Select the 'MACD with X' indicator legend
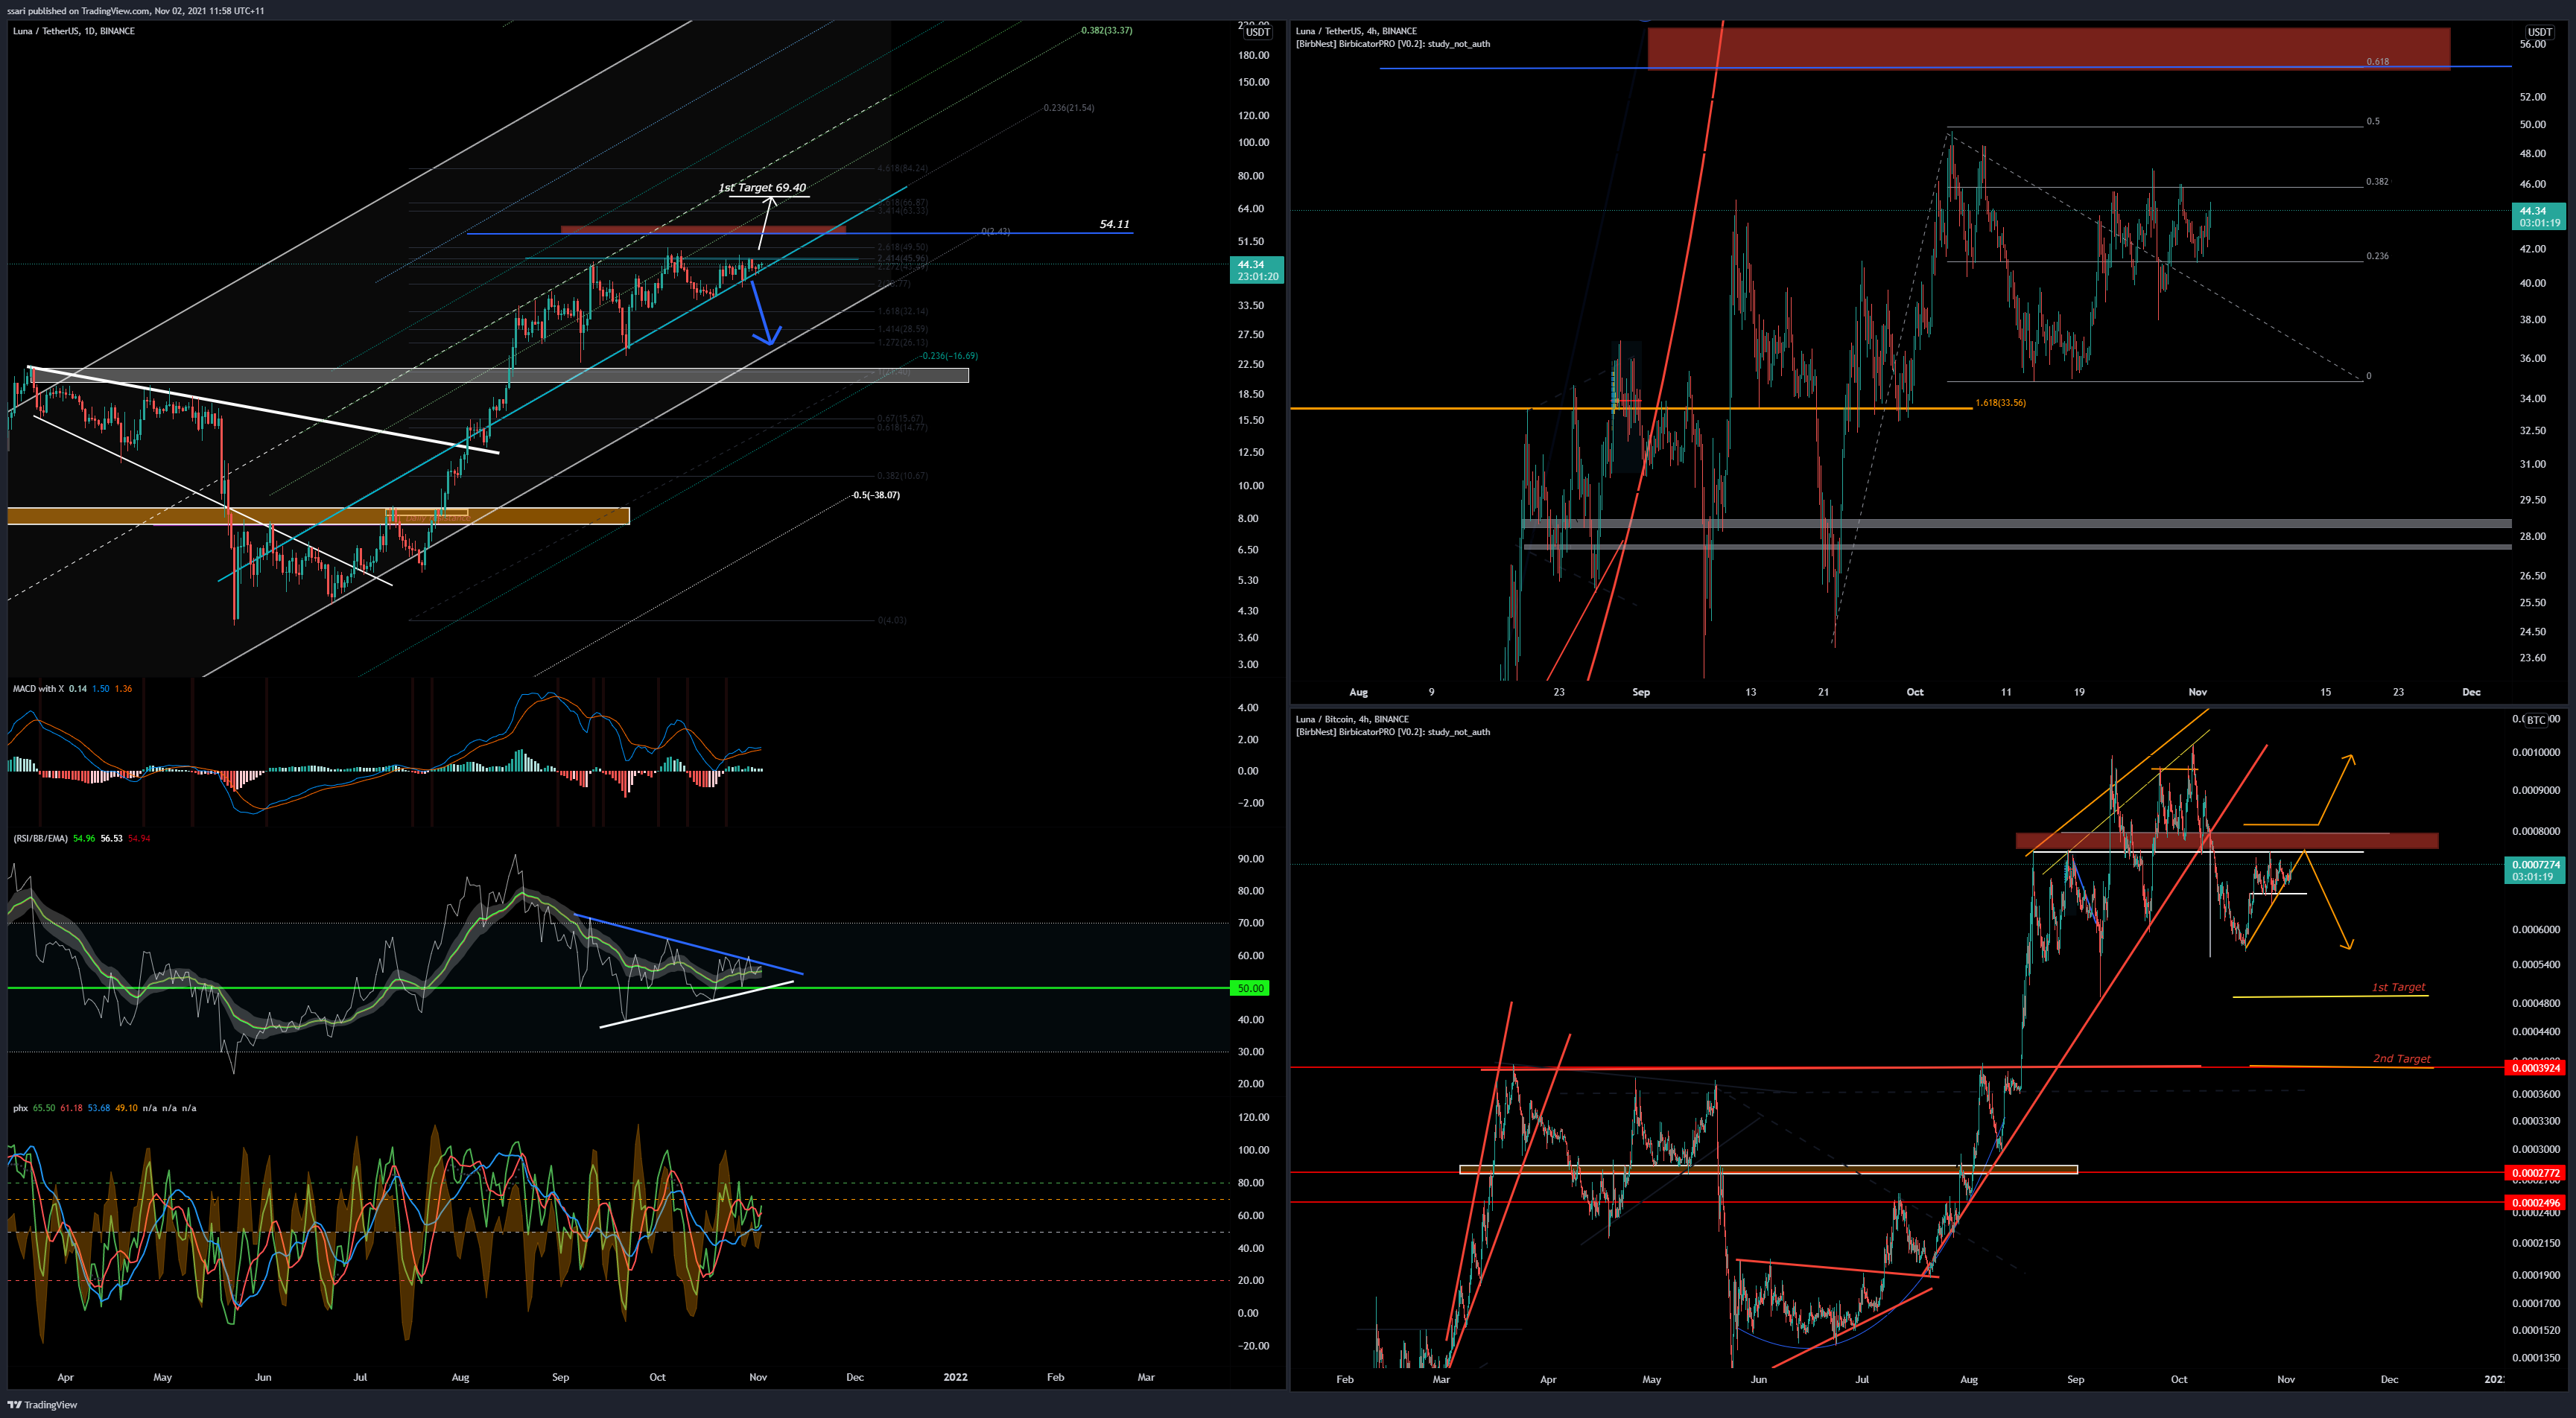This screenshot has width=2576, height=1418. click(x=37, y=688)
